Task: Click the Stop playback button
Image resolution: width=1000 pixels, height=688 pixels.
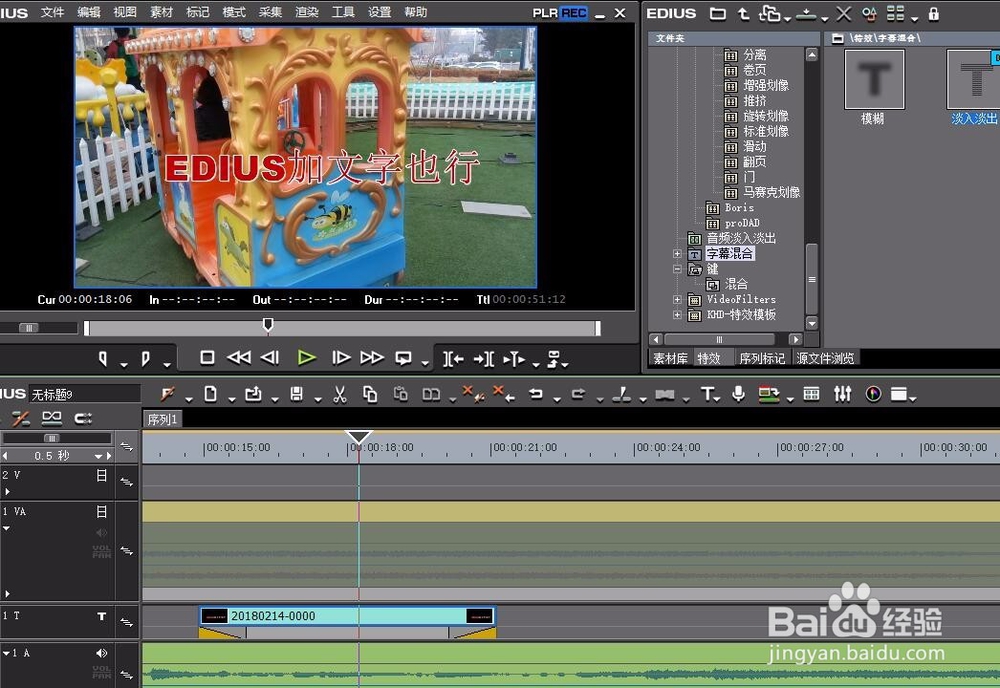Action: coord(207,358)
